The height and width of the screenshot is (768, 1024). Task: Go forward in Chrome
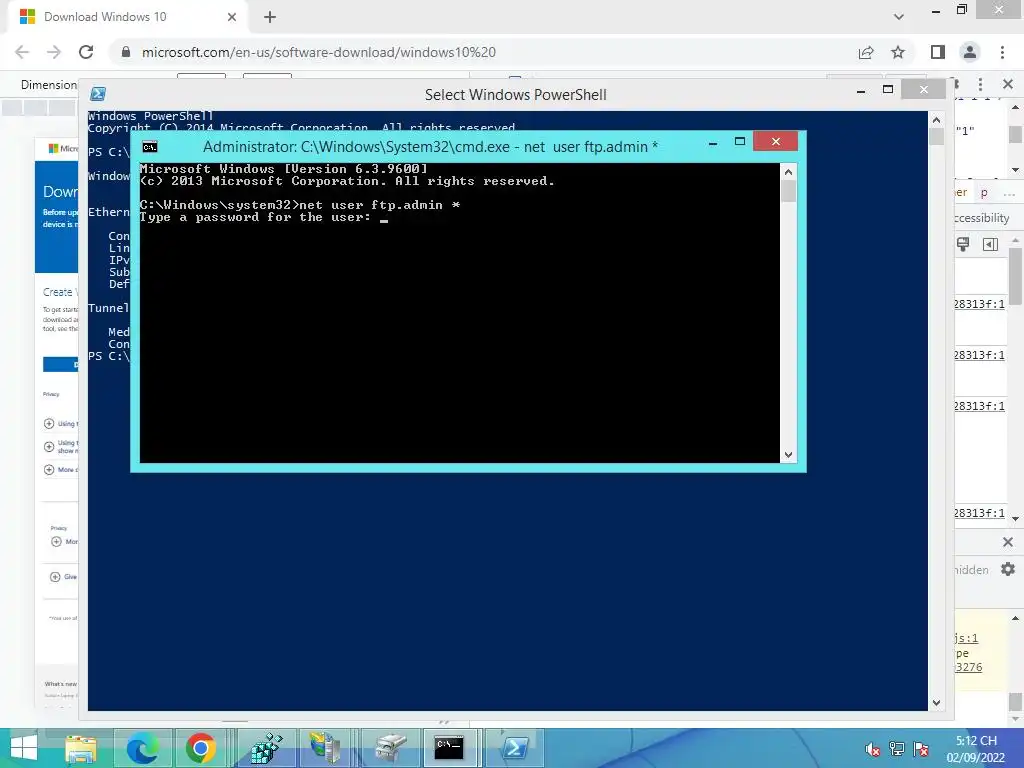[x=54, y=52]
